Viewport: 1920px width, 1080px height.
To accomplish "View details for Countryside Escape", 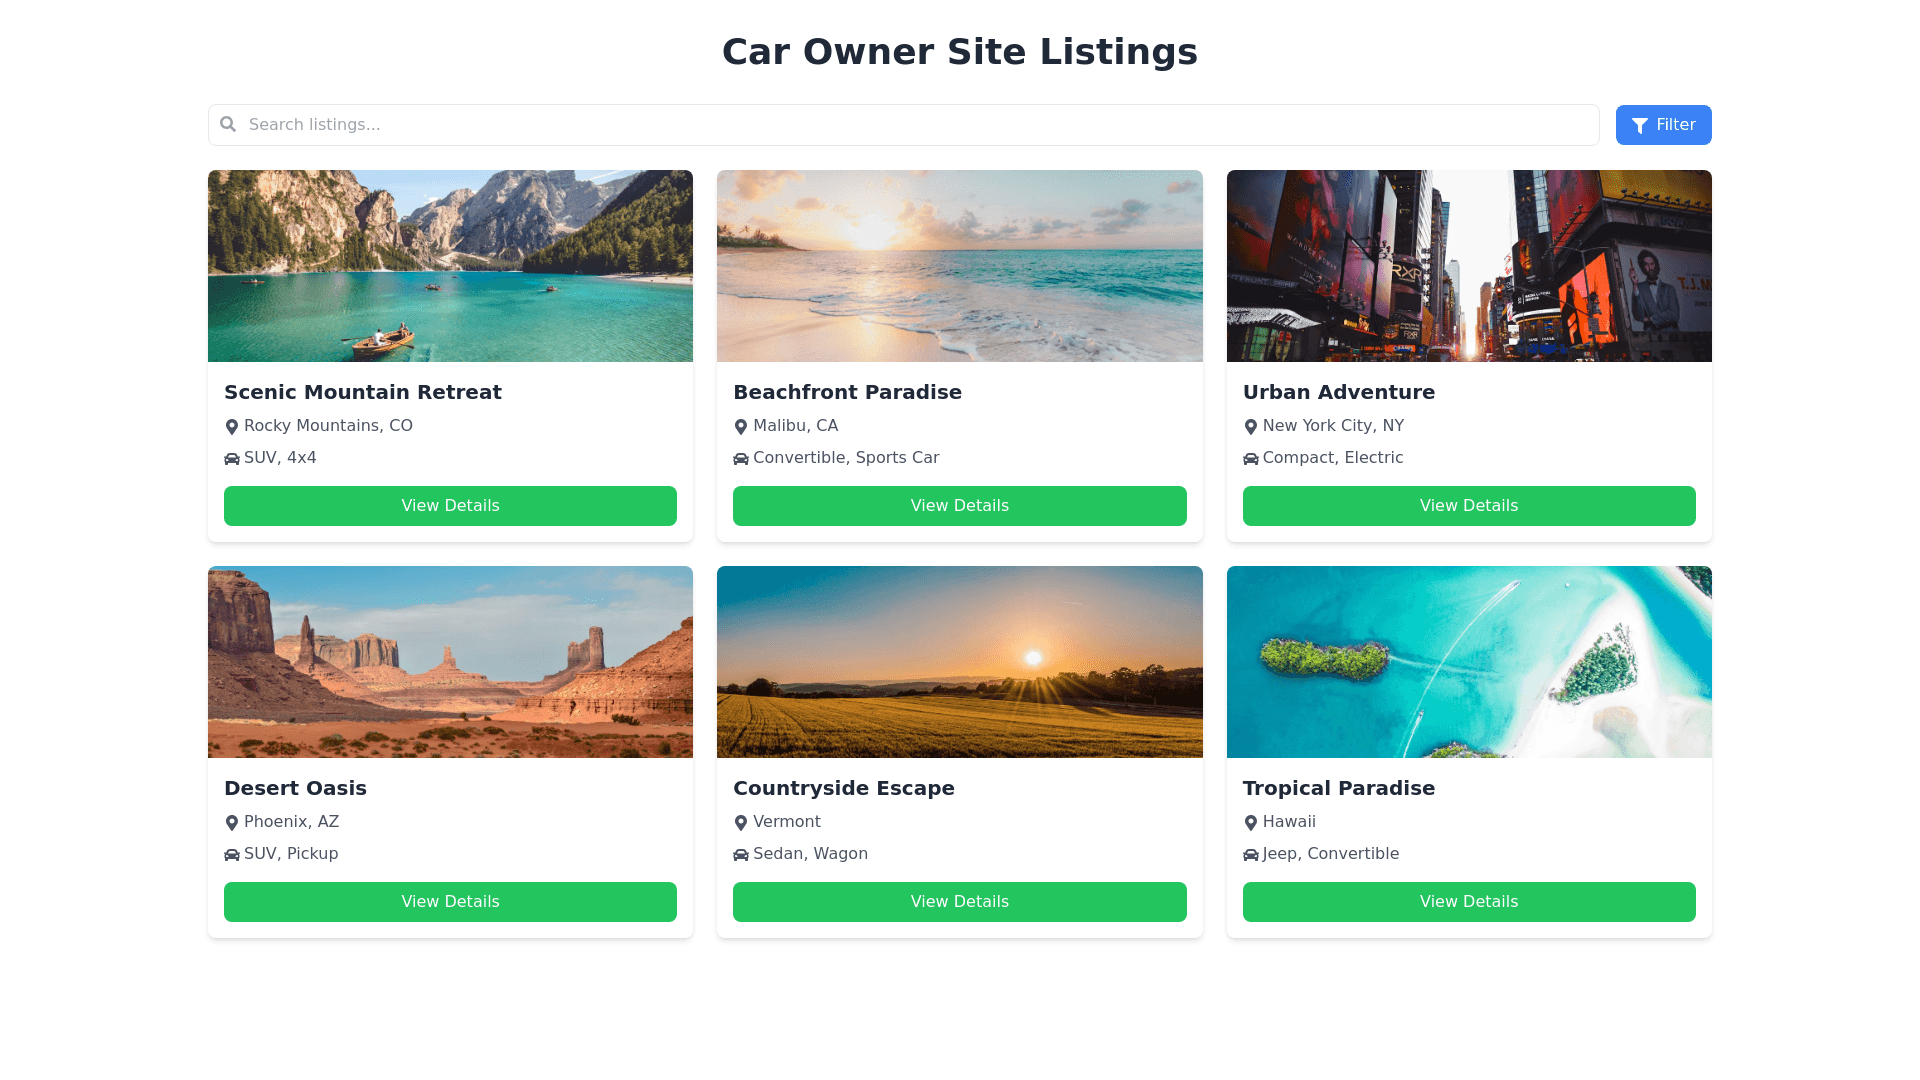I will [959, 902].
